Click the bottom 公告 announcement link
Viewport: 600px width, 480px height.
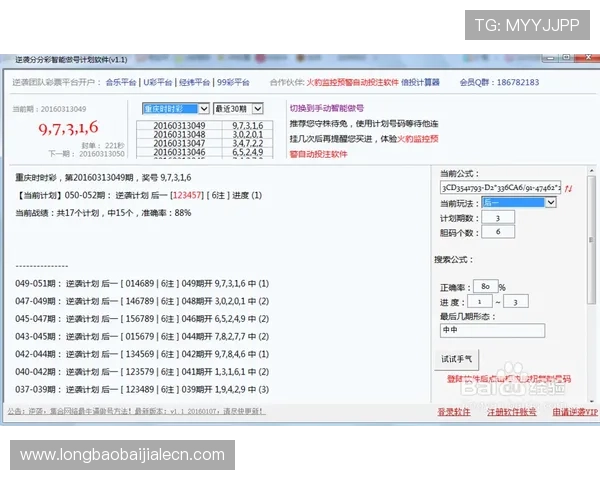(x=136, y=411)
